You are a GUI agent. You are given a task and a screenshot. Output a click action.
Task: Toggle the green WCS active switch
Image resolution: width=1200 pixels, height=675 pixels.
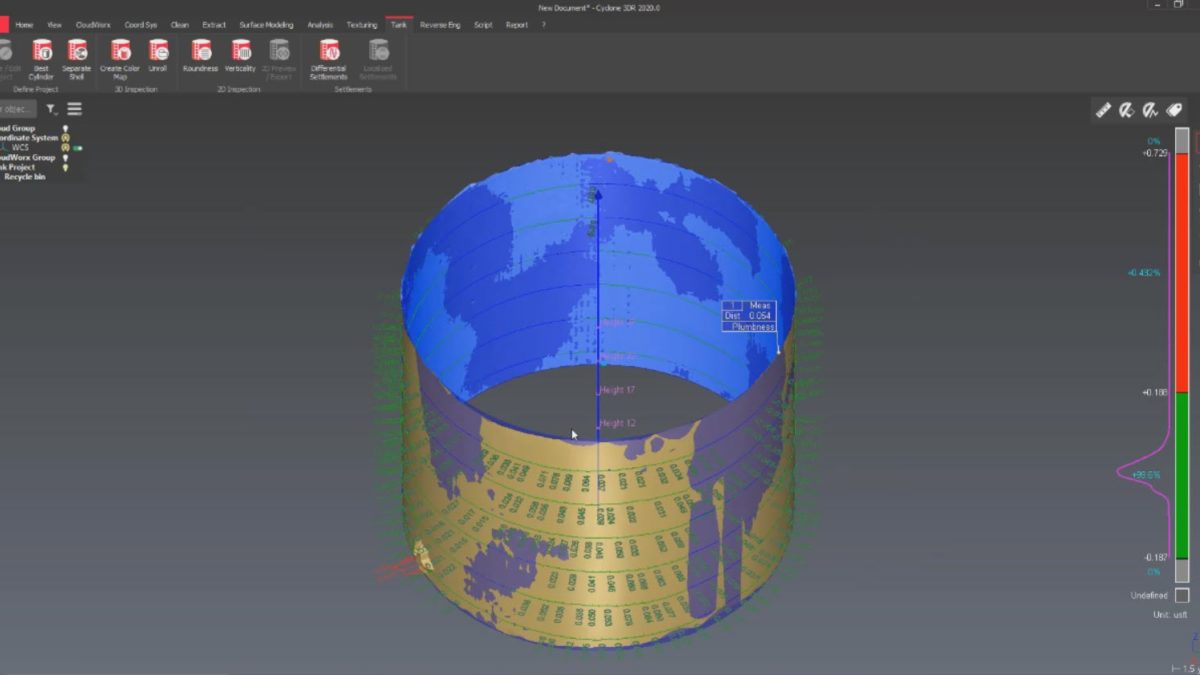point(77,148)
